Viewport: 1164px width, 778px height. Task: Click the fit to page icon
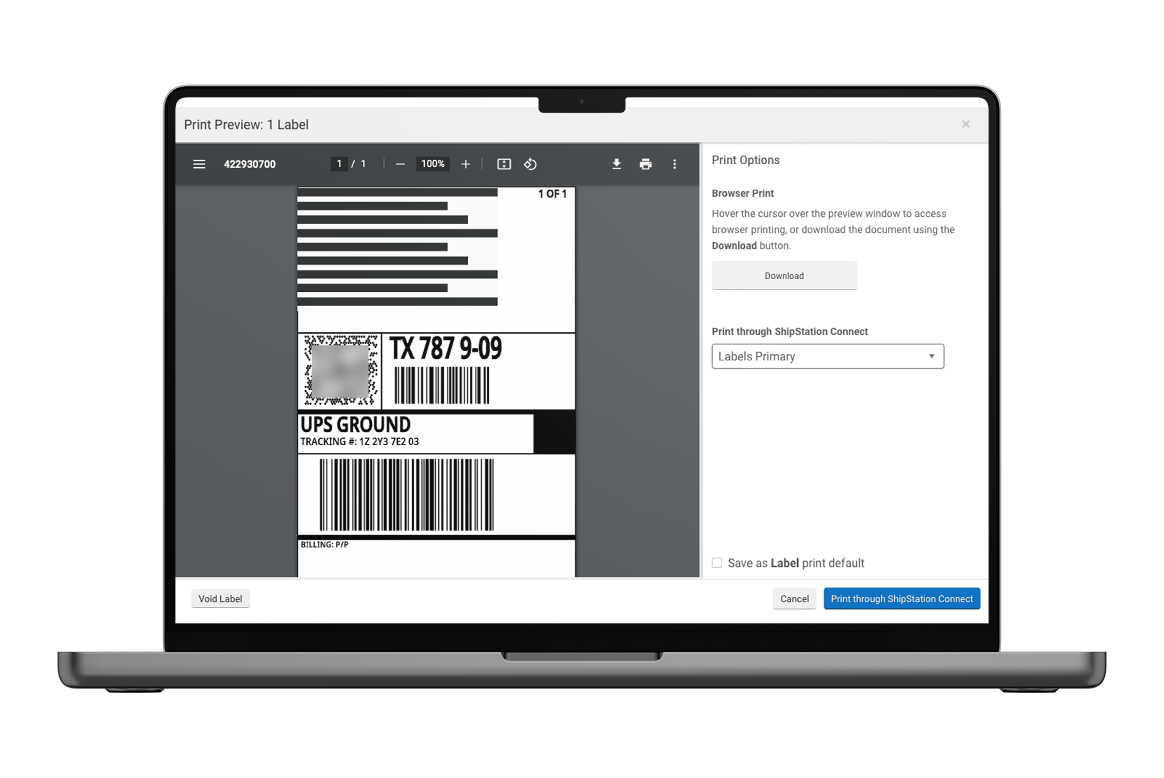tap(504, 164)
